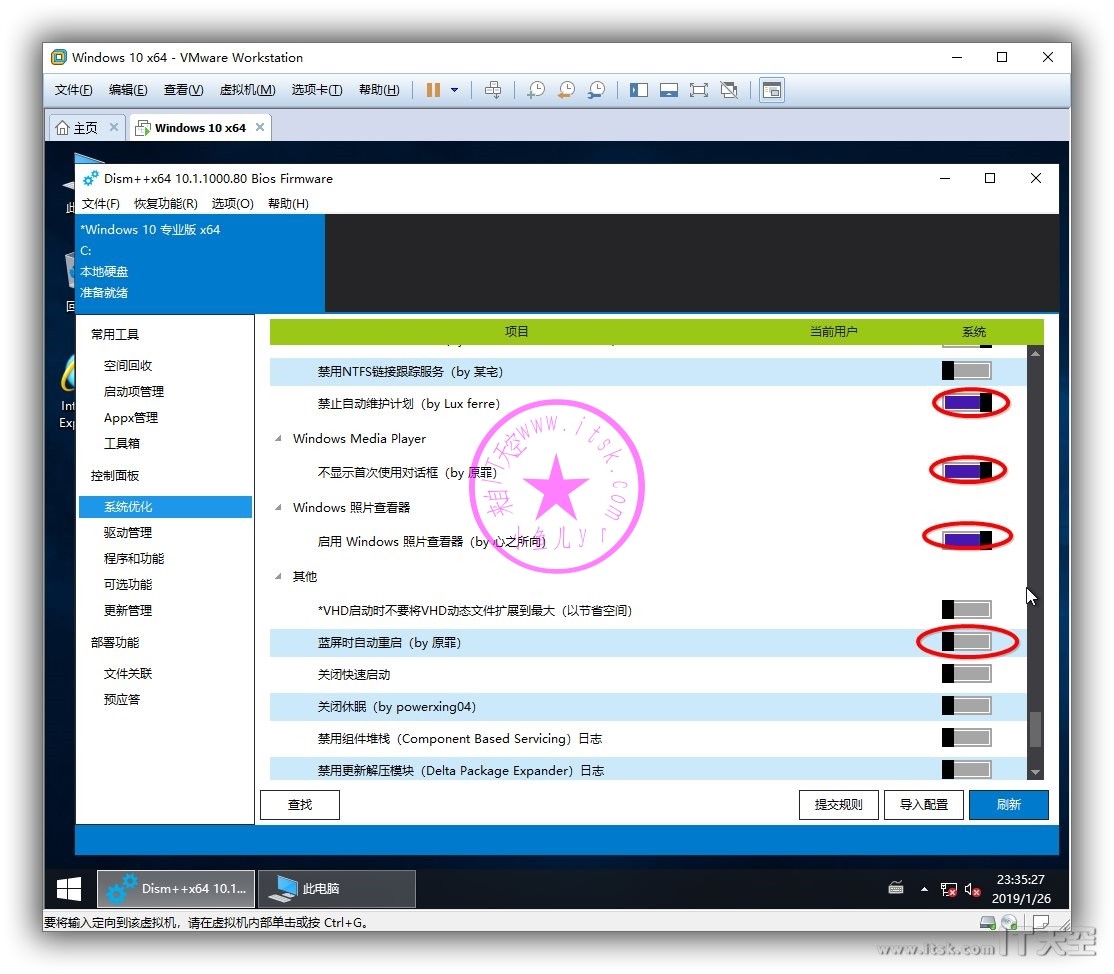This screenshot has width=1114, height=974.
Task: Close the 主页 tab in VMware
Action: (x=114, y=127)
